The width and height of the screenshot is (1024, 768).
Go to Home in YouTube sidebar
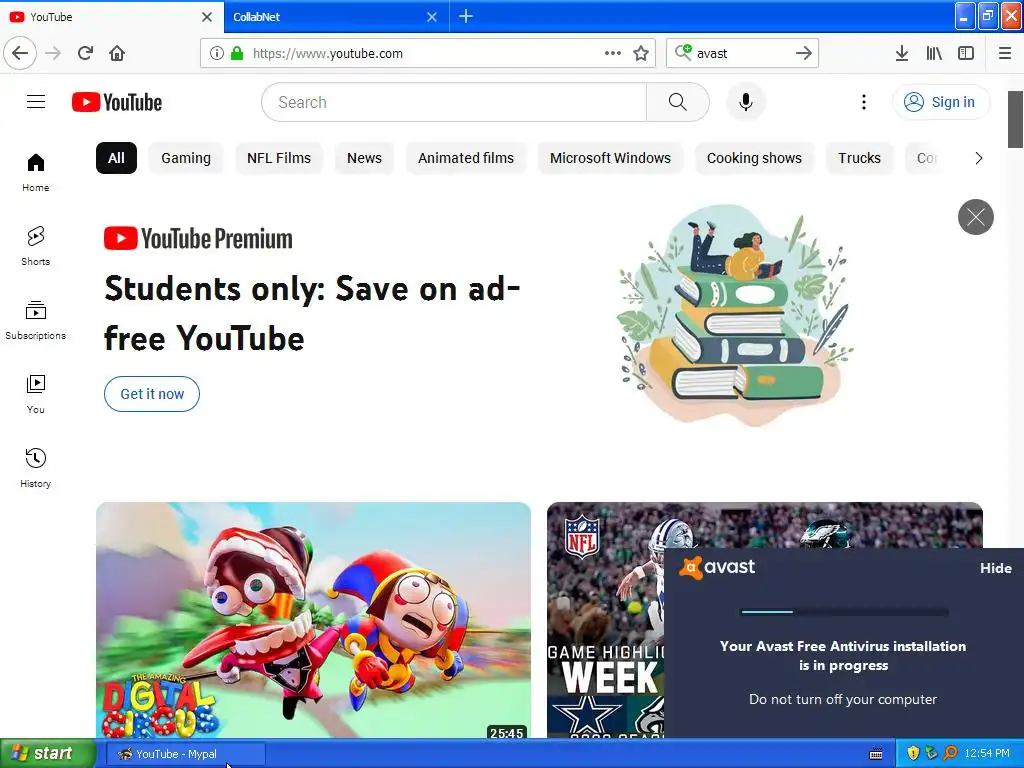(35, 172)
